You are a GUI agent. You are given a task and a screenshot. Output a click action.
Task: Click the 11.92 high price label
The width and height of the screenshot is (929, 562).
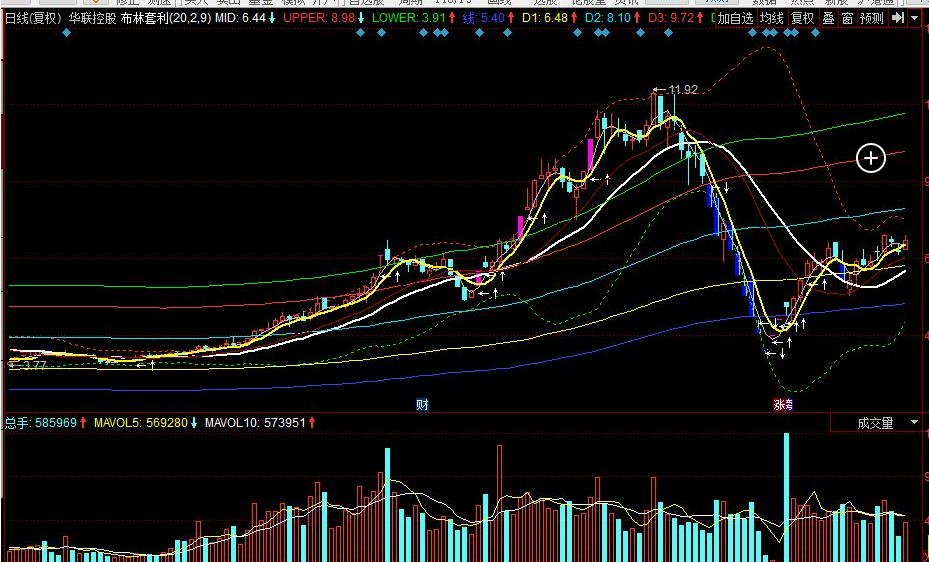[683, 89]
